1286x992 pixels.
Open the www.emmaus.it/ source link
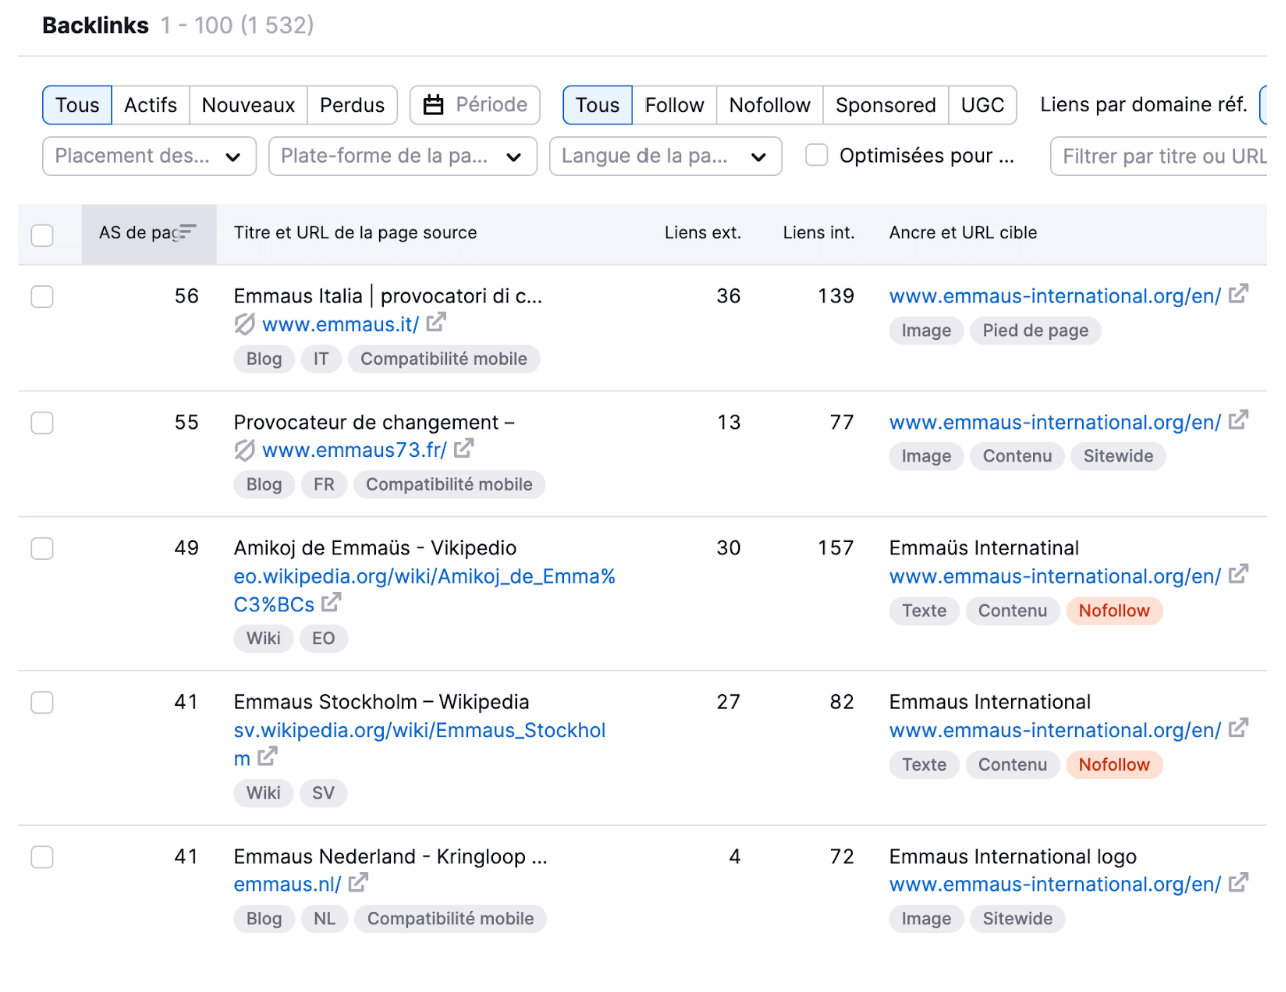coord(340,324)
